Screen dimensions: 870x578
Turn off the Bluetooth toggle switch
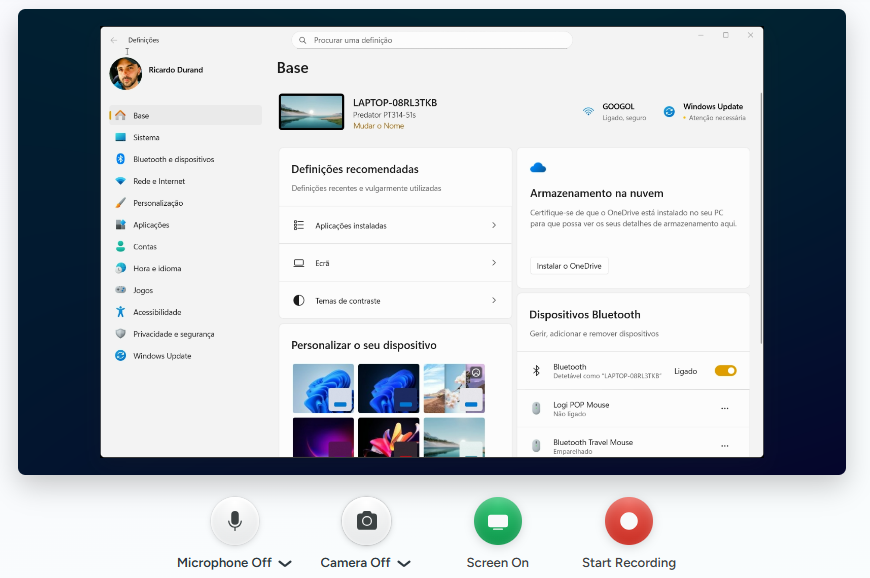[x=725, y=371]
